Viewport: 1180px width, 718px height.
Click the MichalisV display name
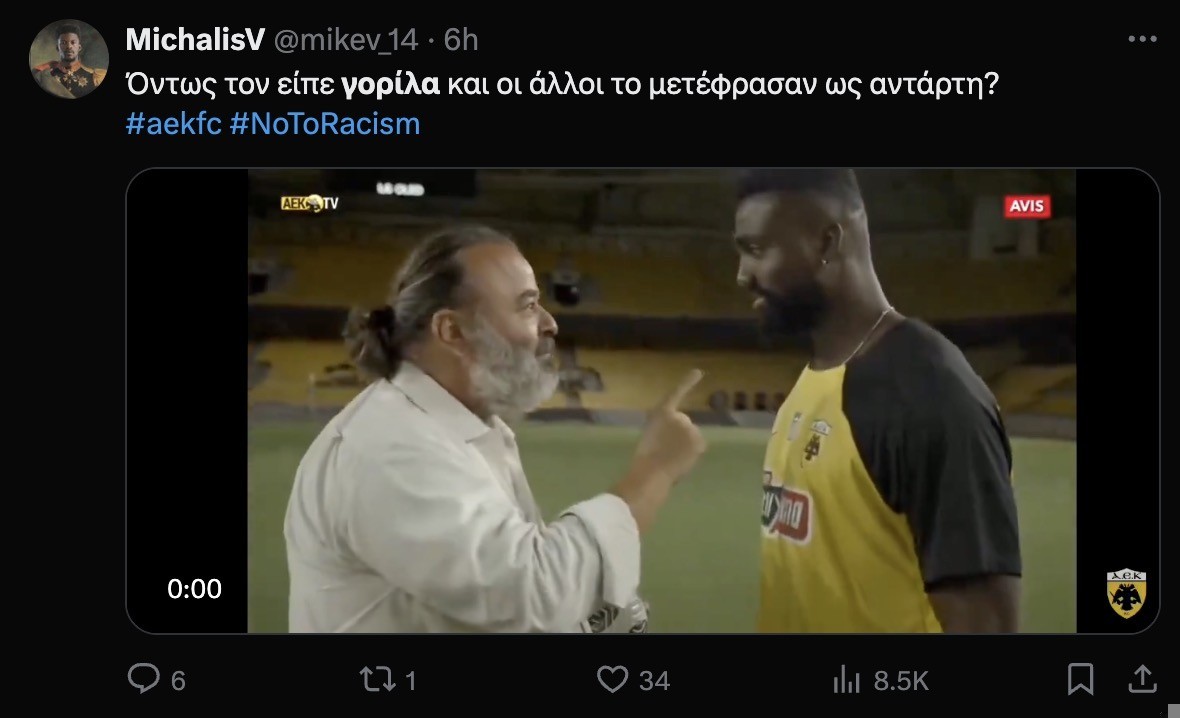[196, 39]
